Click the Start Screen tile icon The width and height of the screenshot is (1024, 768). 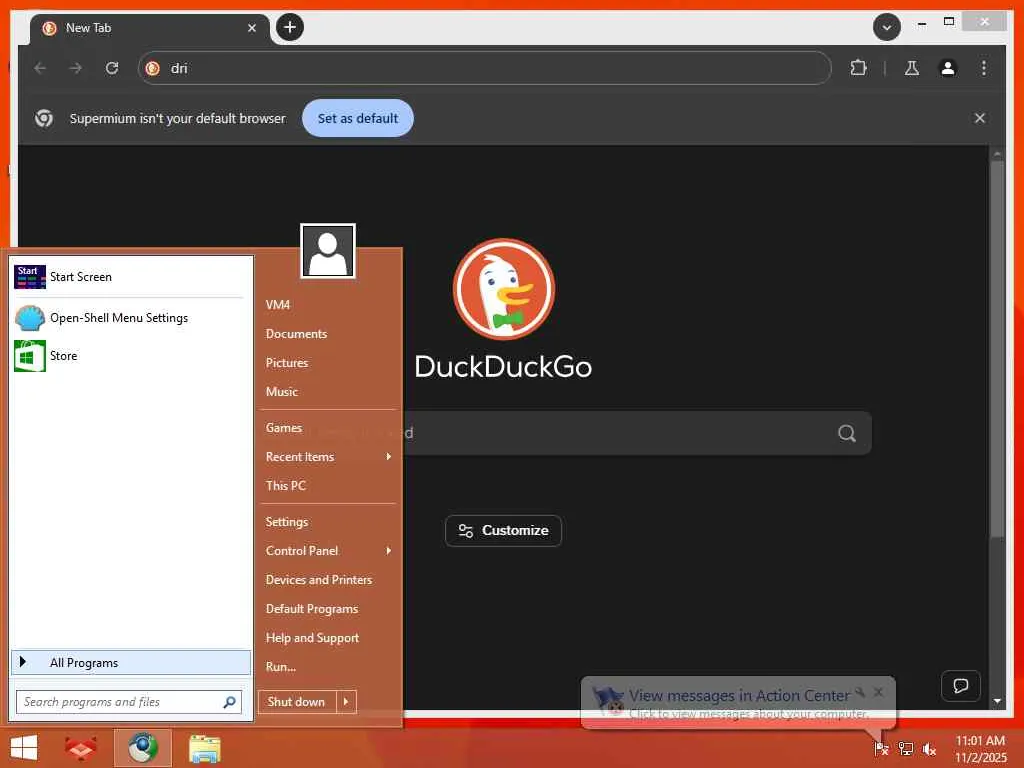pos(30,277)
